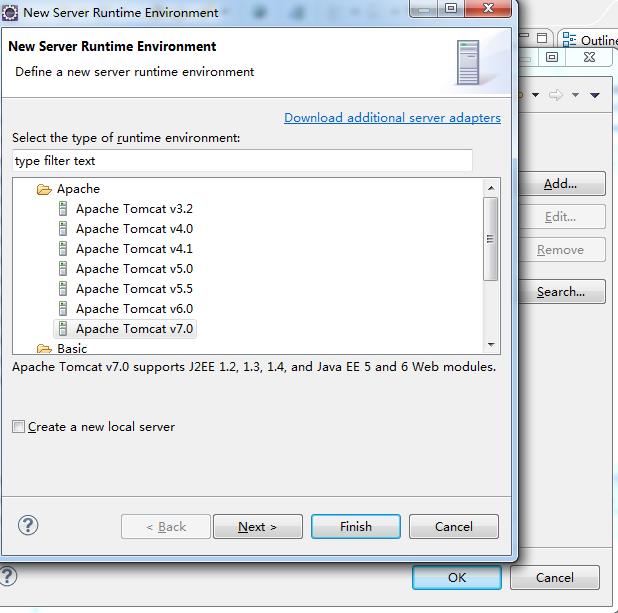Select Apache Tomcat v4.1 runtime
The image size is (618, 613).
click(x=134, y=249)
